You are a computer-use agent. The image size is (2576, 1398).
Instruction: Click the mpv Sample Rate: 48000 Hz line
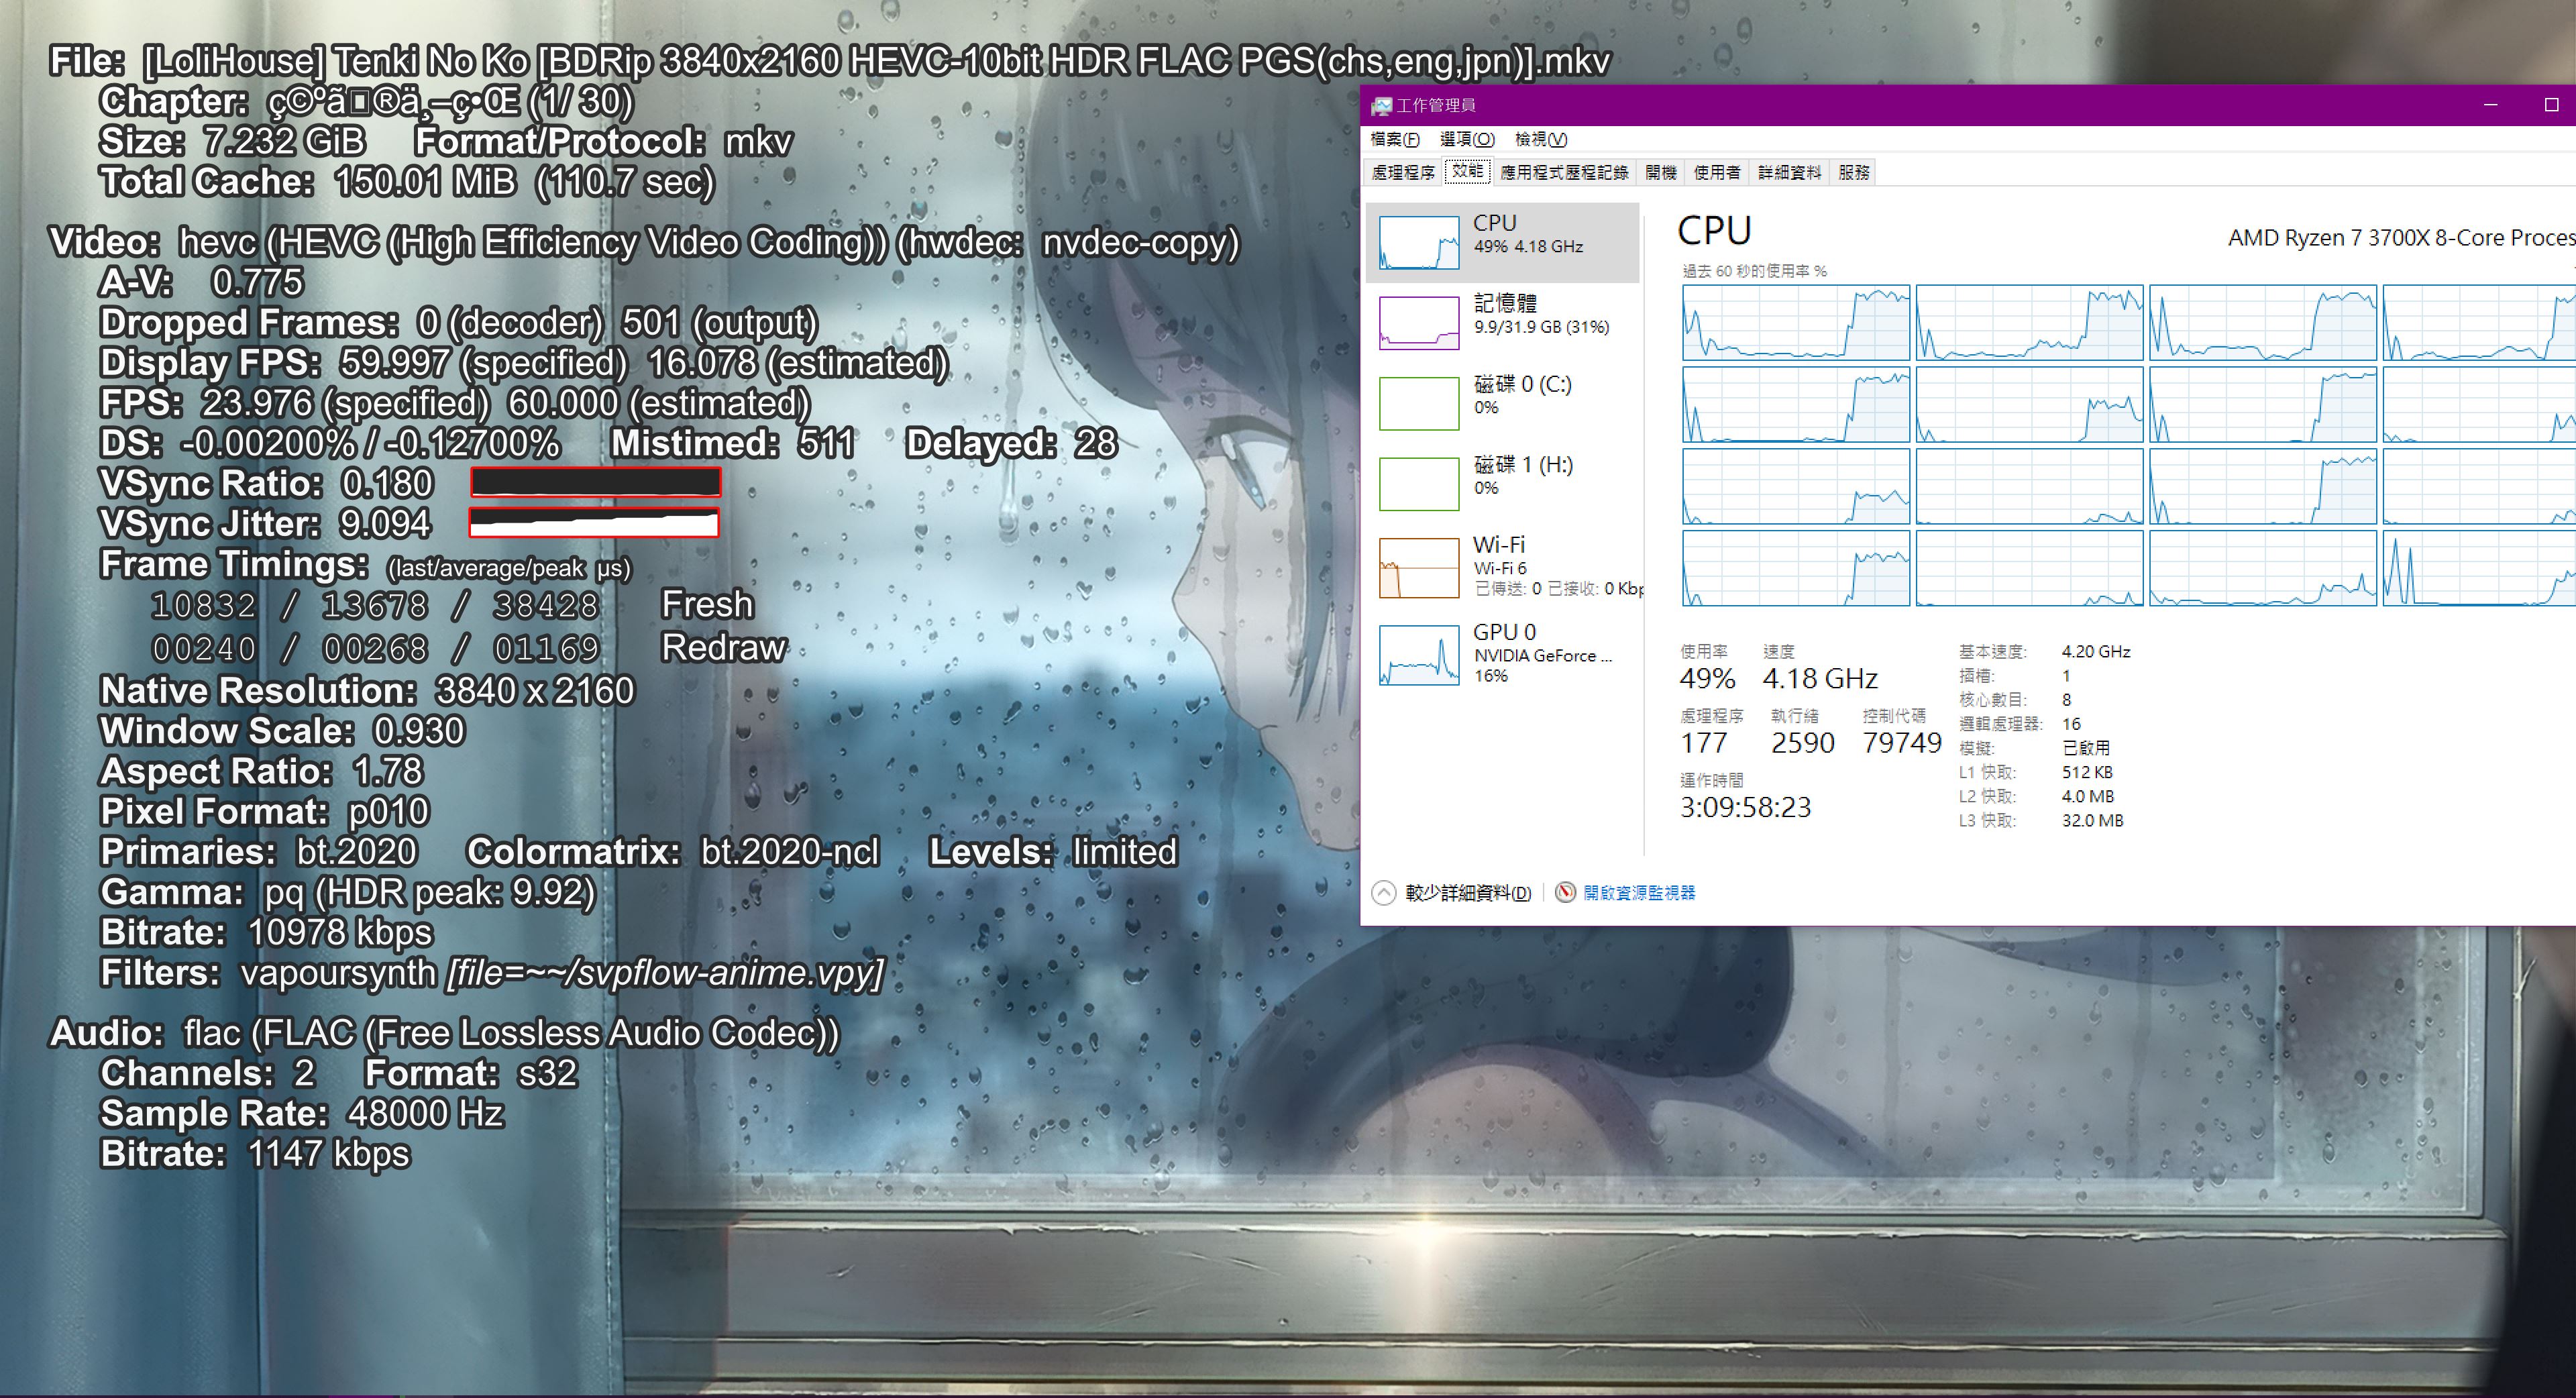click(302, 1113)
